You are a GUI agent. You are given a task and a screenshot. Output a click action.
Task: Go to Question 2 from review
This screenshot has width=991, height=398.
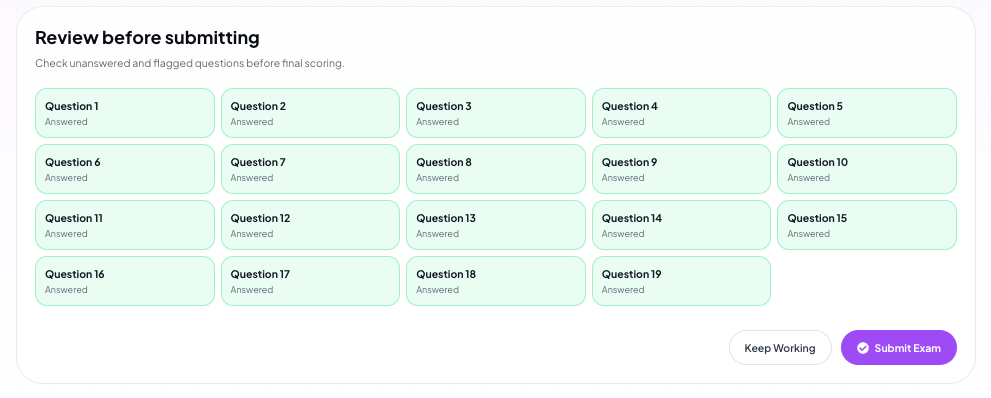tap(310, 113)
